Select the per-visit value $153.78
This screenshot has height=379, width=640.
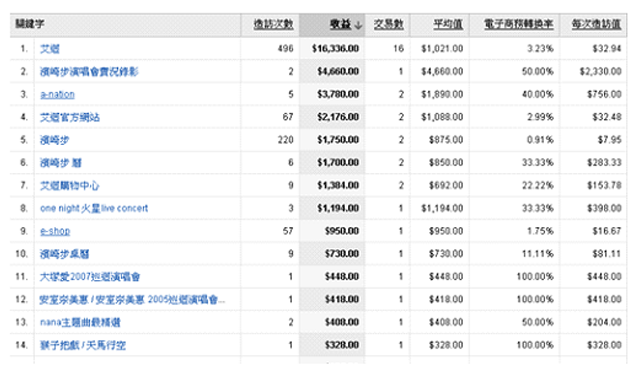point(604,186)
